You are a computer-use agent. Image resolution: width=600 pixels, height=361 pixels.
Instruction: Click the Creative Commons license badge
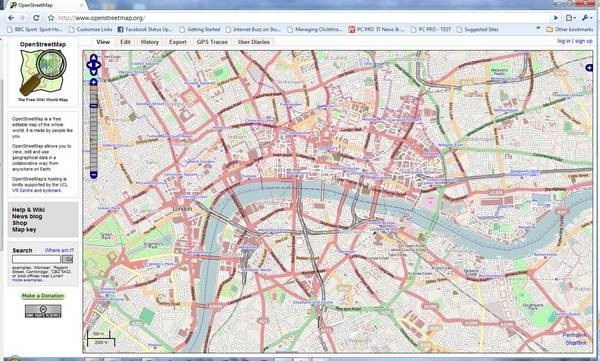click(x=43, y=311)
